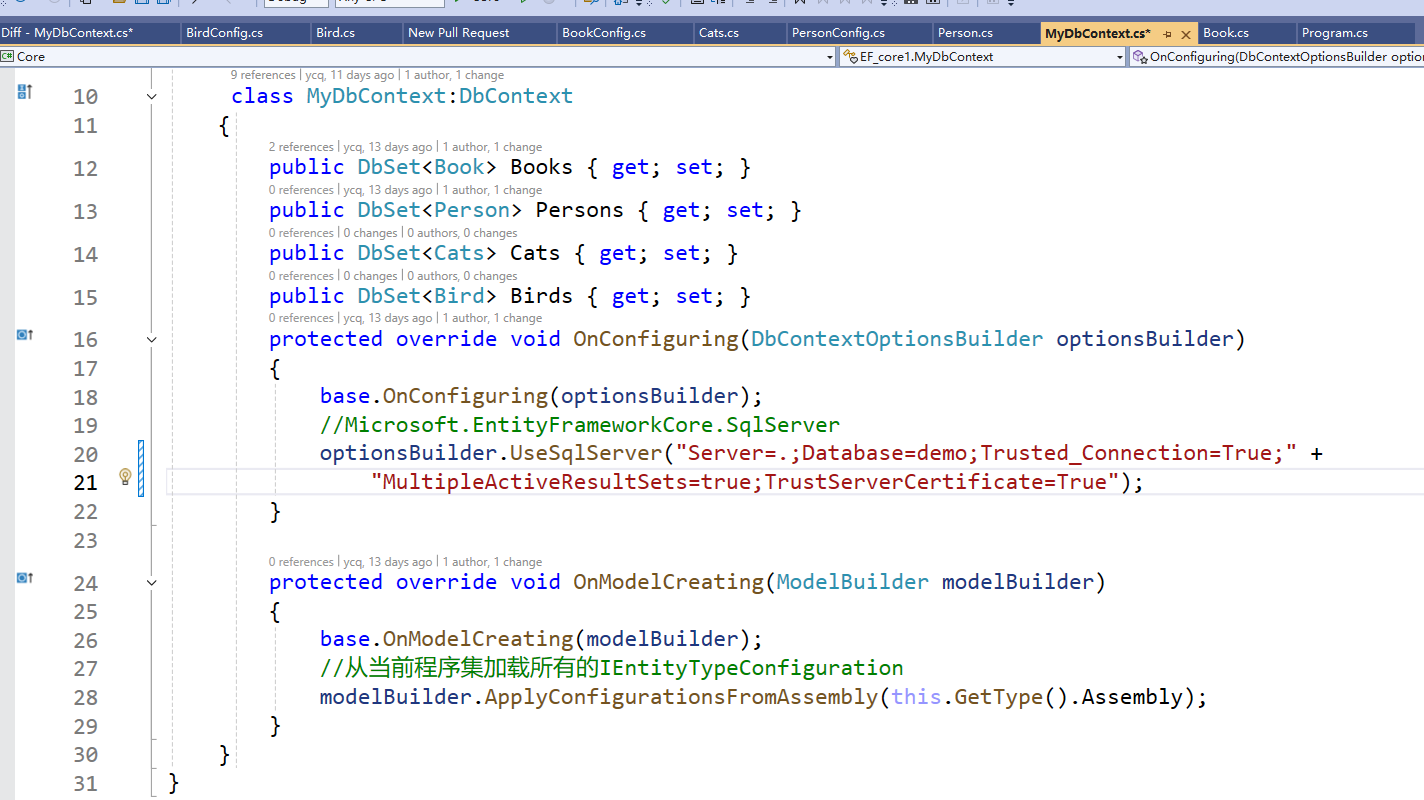This screenshot has height=800, width=1424.
Task: Start debugging with the green run arrow
Action: click(456, 5)
